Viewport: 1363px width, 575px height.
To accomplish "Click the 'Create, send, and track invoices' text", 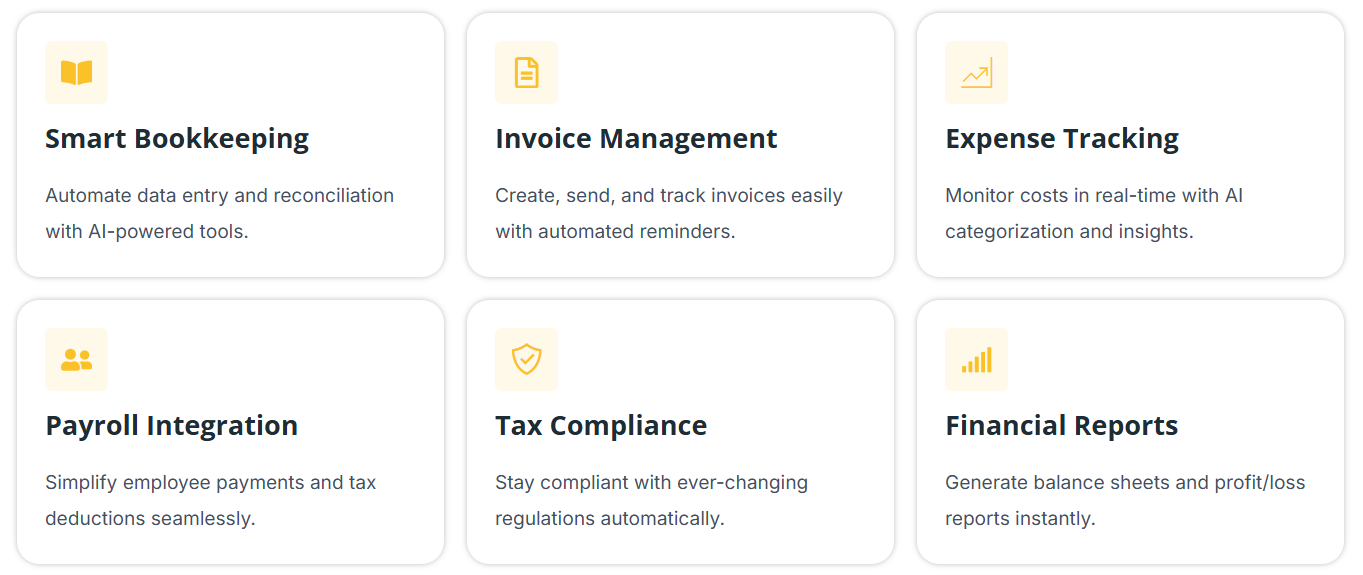I will [x=668, y=196].
